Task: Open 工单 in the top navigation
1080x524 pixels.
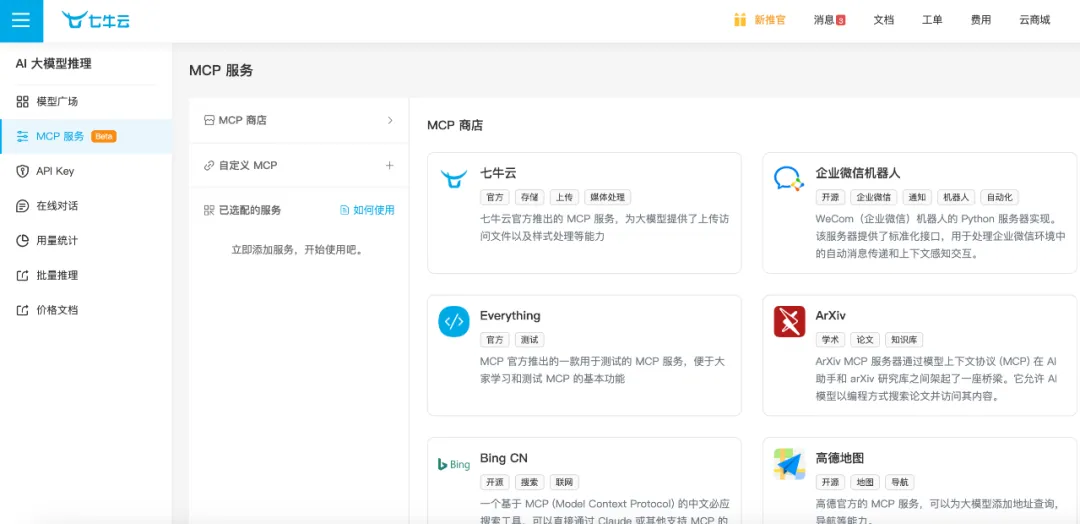Action: click(932, 21)
